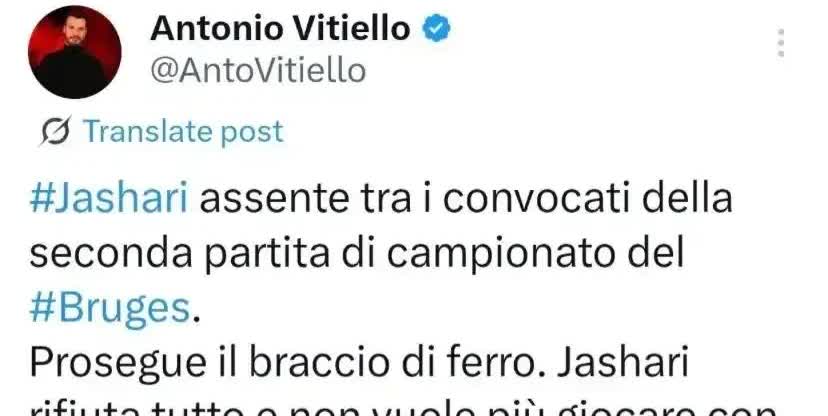Click the Antonio Vitiello display name
828x416 pixels.
[280, 29]
